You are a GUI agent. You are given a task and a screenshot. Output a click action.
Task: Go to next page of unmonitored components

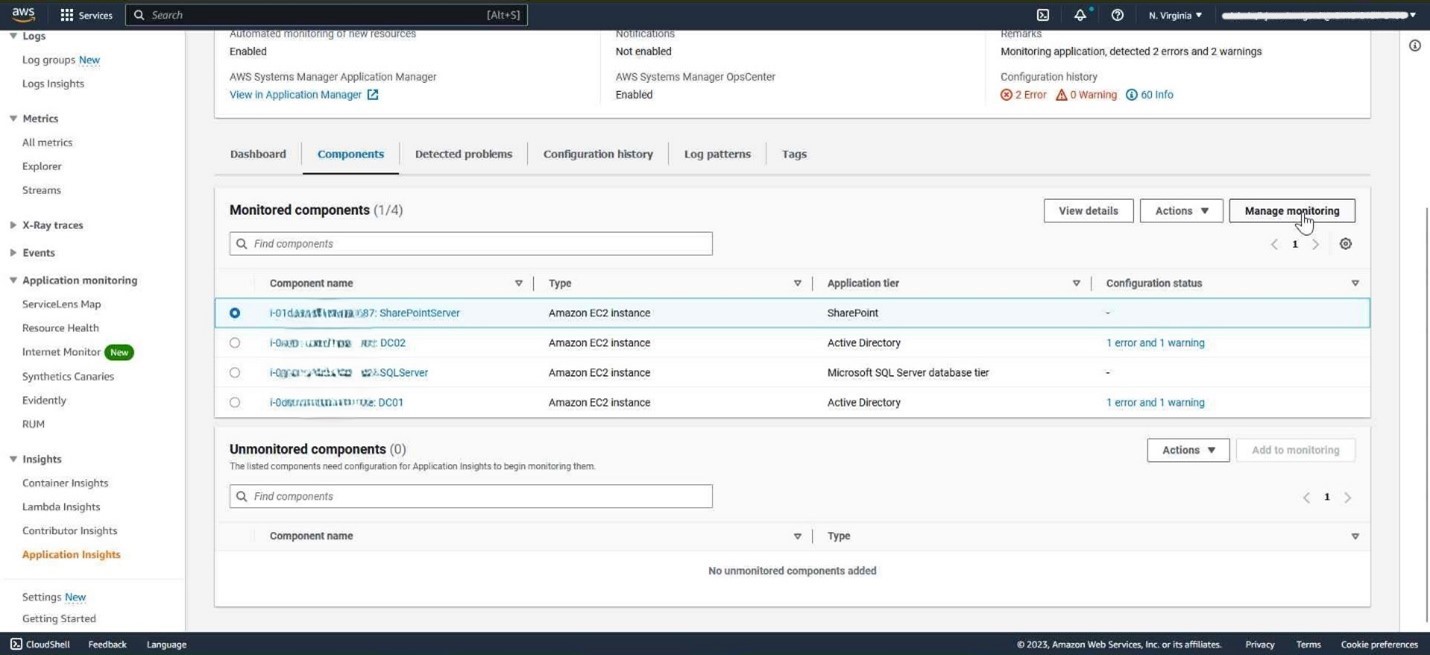click(1348, 497)
